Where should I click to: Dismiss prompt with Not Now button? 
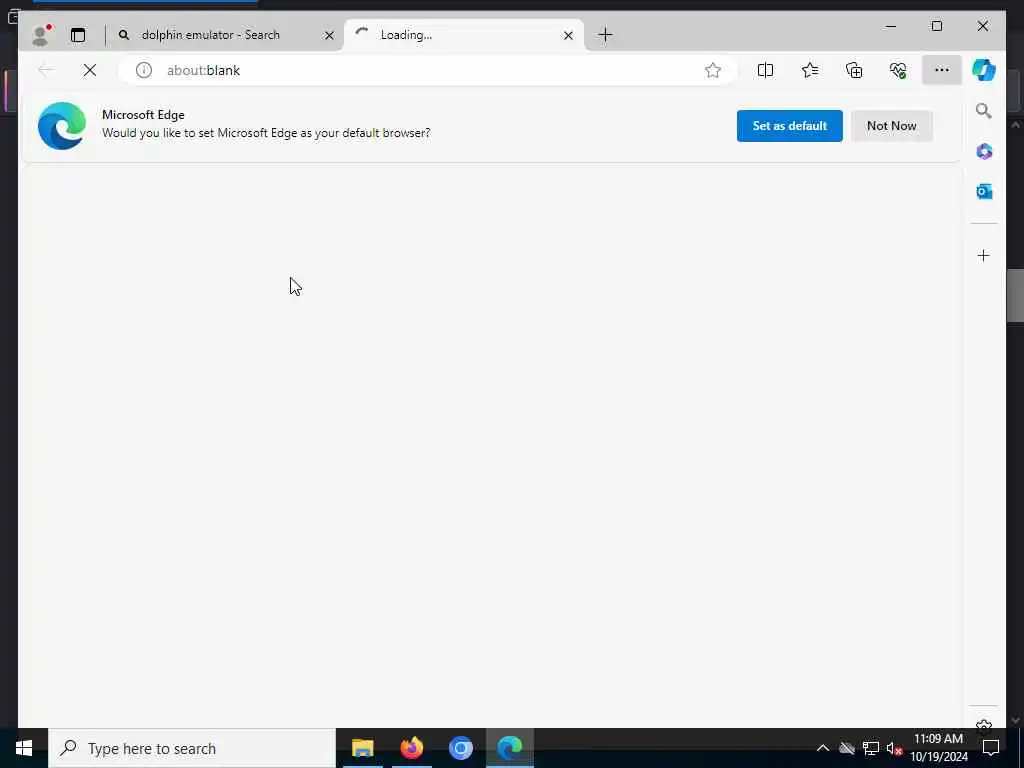(x=891, y=126)
